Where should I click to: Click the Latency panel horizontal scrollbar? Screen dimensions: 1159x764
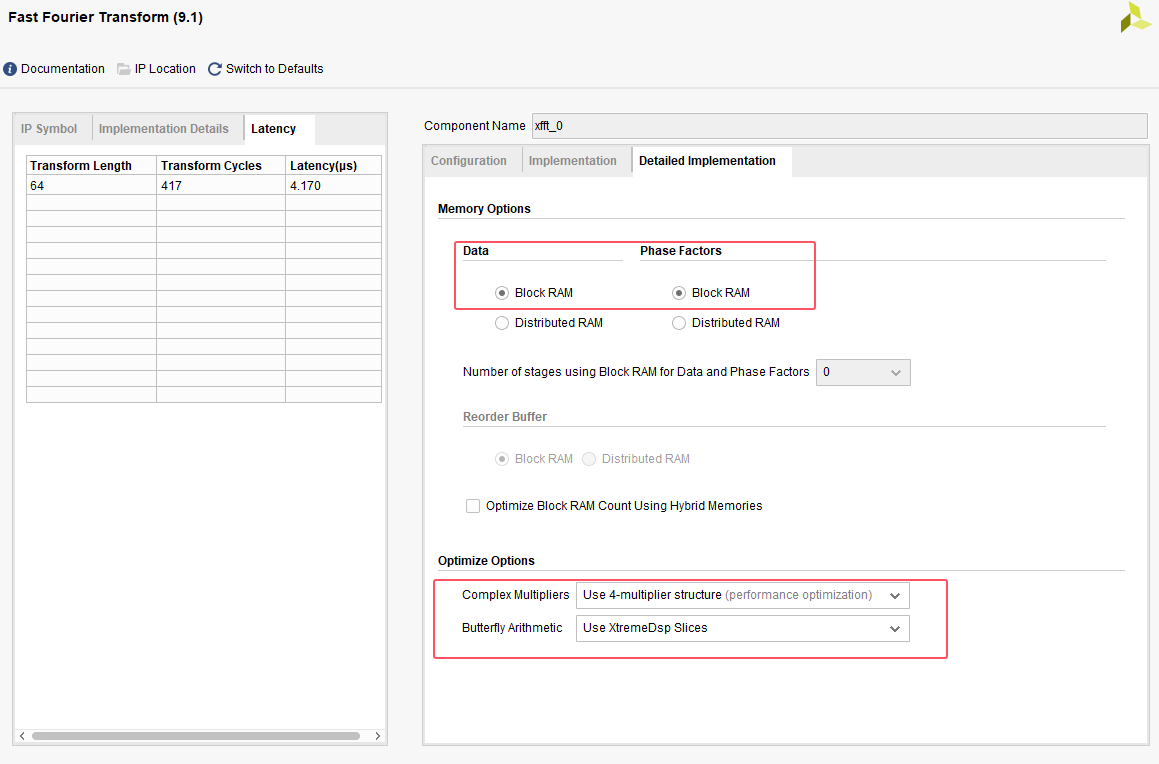196,736
